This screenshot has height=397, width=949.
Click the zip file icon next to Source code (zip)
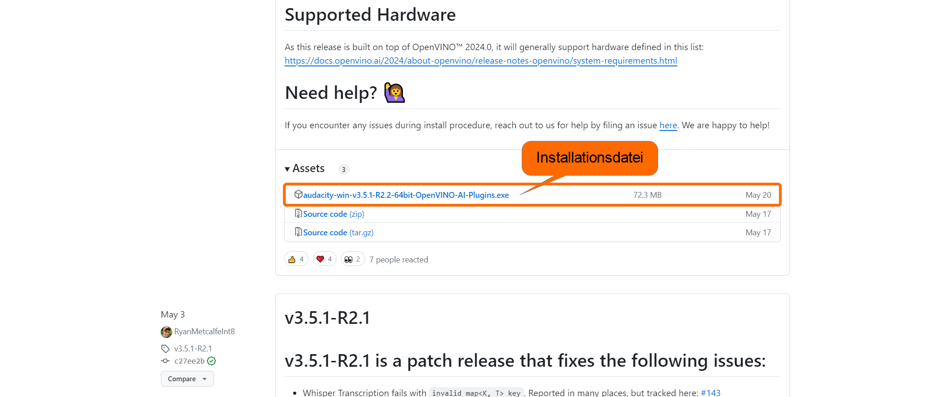point(298,214)
